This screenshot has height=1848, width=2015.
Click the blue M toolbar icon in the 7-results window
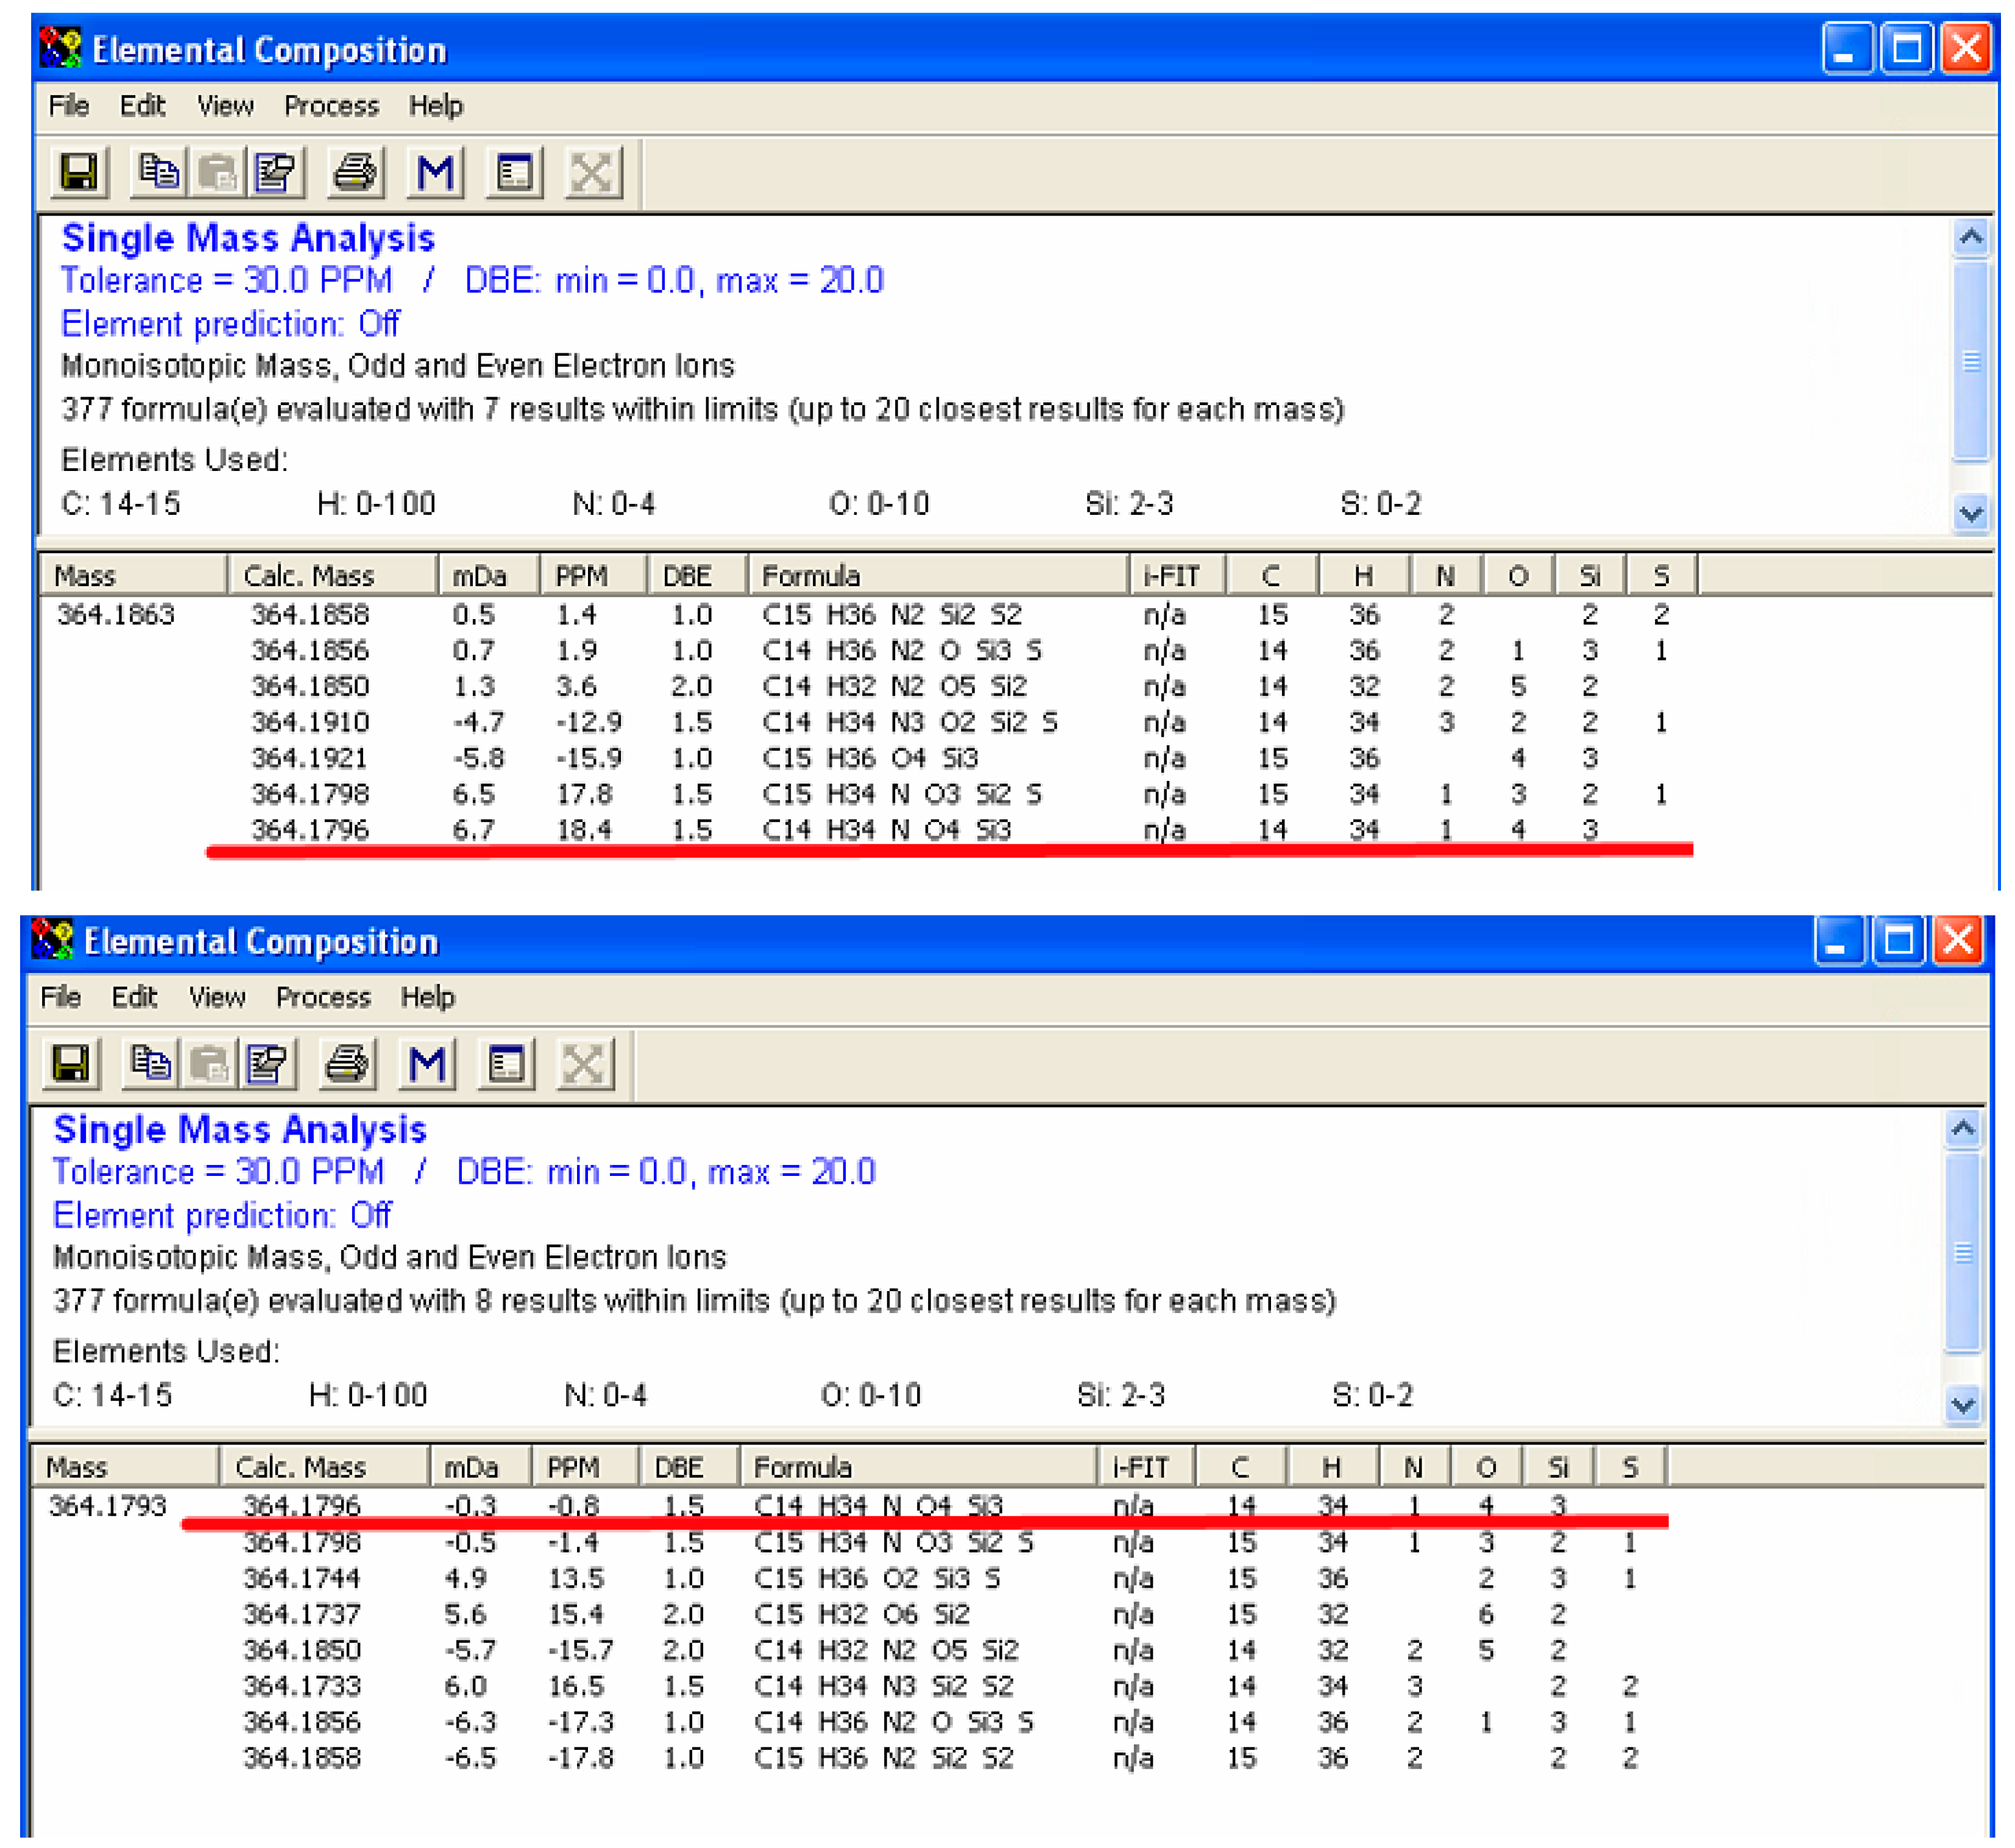(435, 172)
